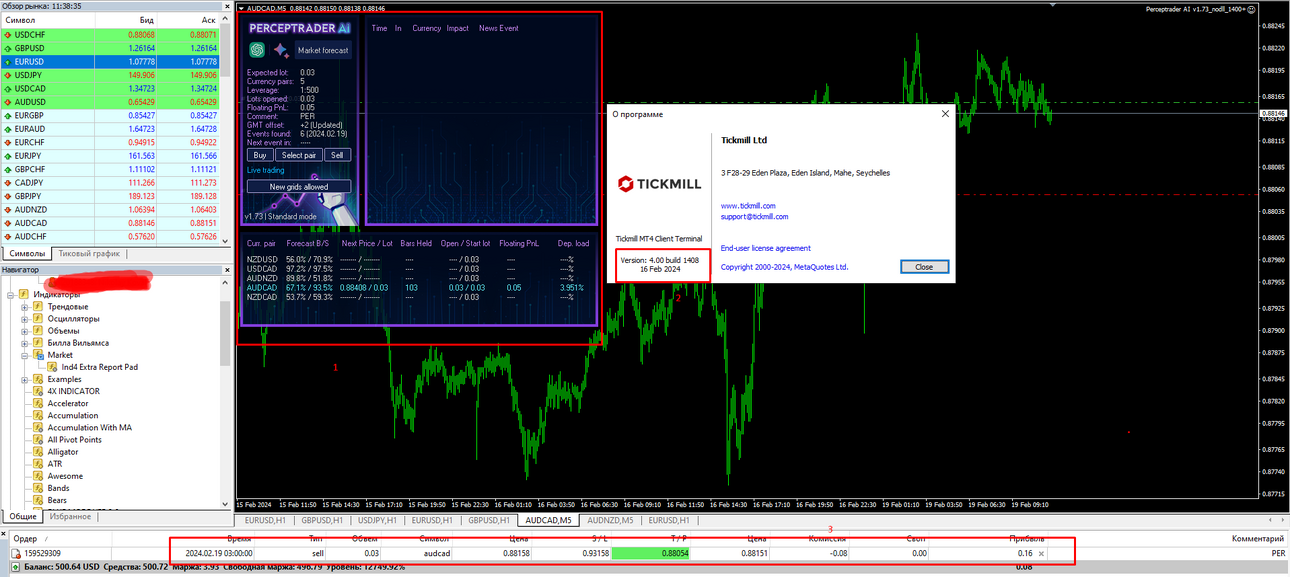1290x577 pixels.
Task: Click the Market folder icon in Navigator
Action: 38,355
